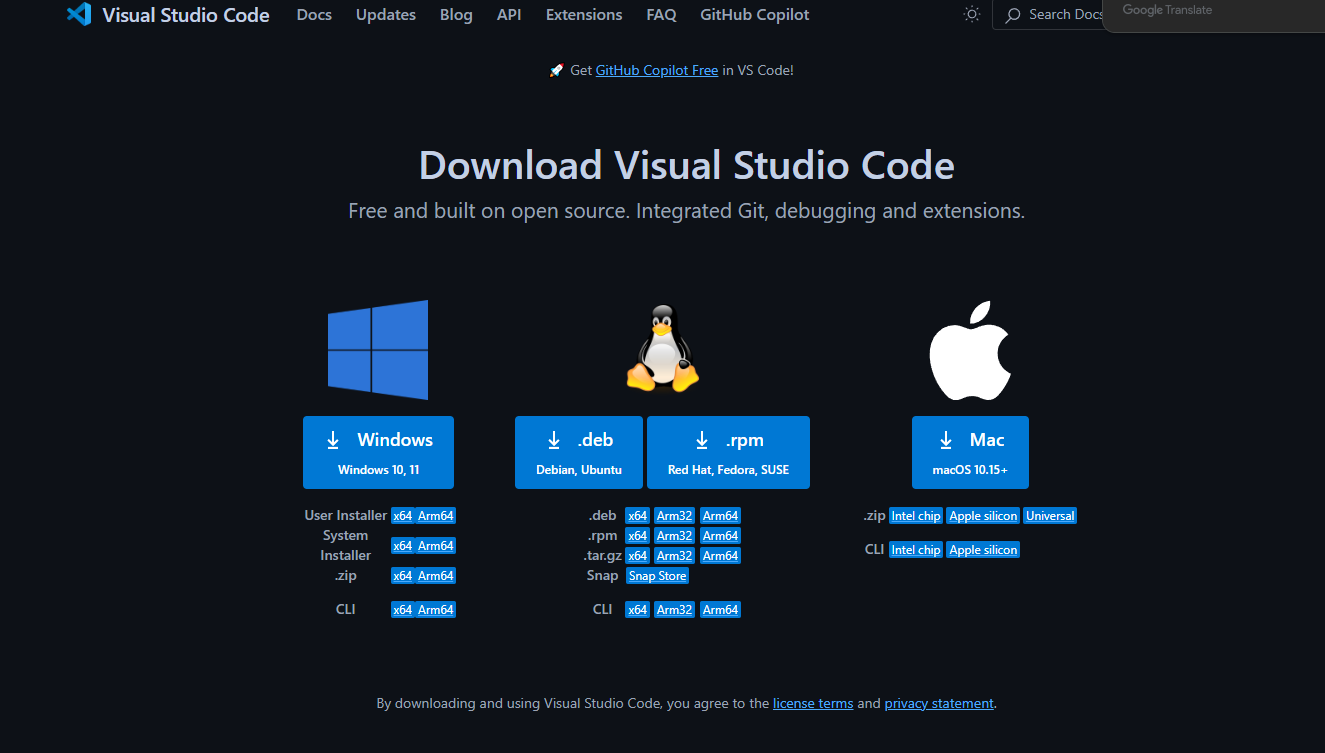1325x753 pixels.
Task: Select Arm32 for Linux .tar.gz row
Action: 675,556
